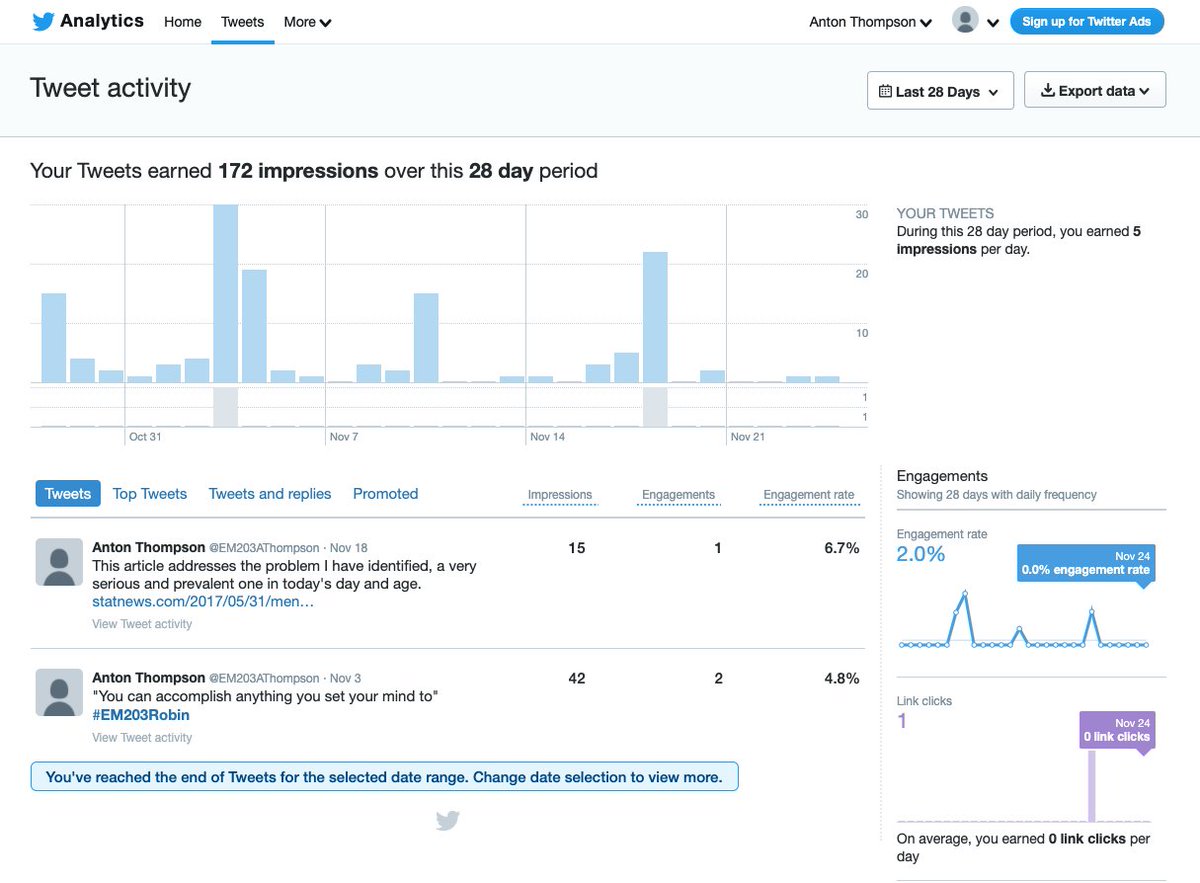Select the Tweets filter tab
1200x883 pixels.
pos(68,494)
